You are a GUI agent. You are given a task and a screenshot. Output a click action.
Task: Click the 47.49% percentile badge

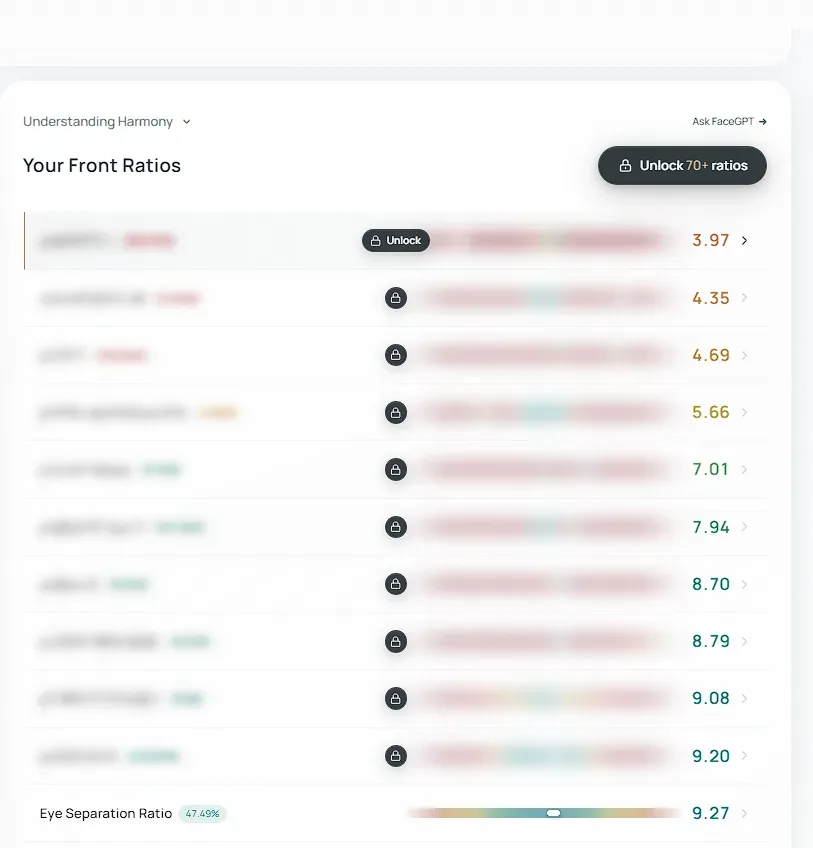pyautogui.click(x=202, y=813)
